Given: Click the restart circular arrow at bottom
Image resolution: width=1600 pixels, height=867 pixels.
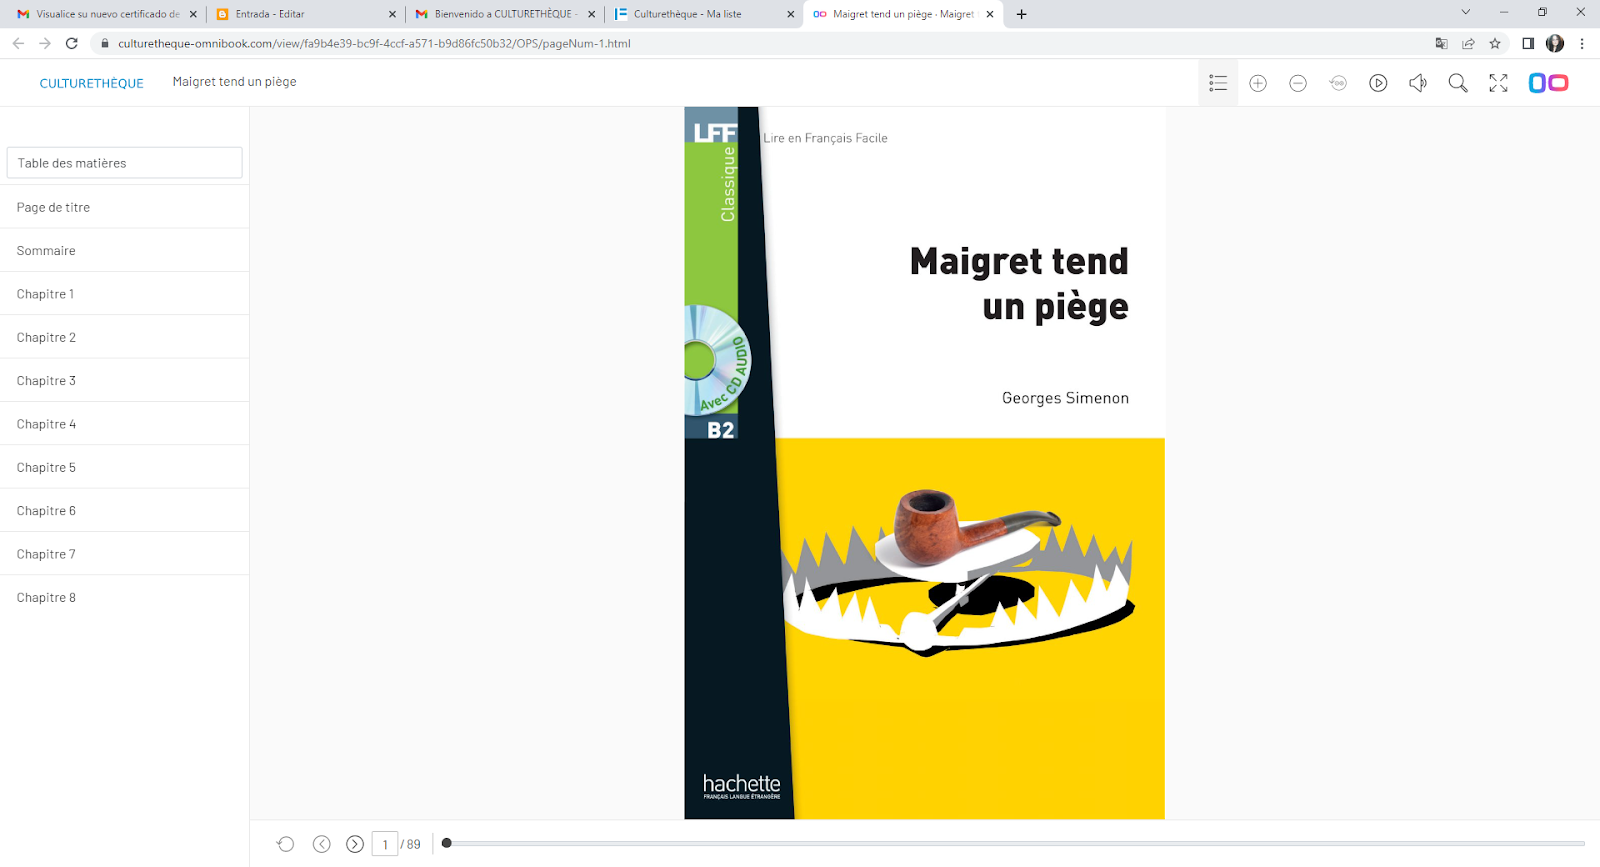Looking at the screenshot, I should pyautogui.click(x=286, y=844).
